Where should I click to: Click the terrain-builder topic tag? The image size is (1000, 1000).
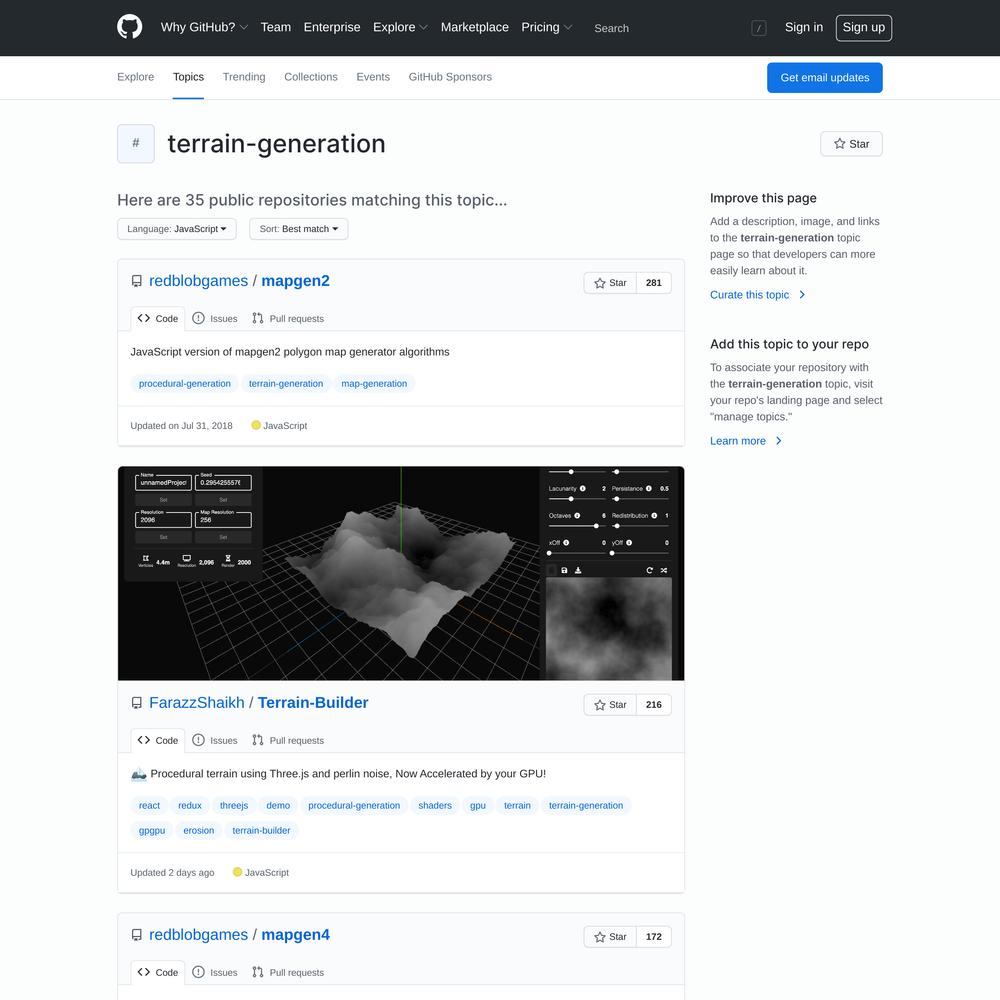pos(261,830)
